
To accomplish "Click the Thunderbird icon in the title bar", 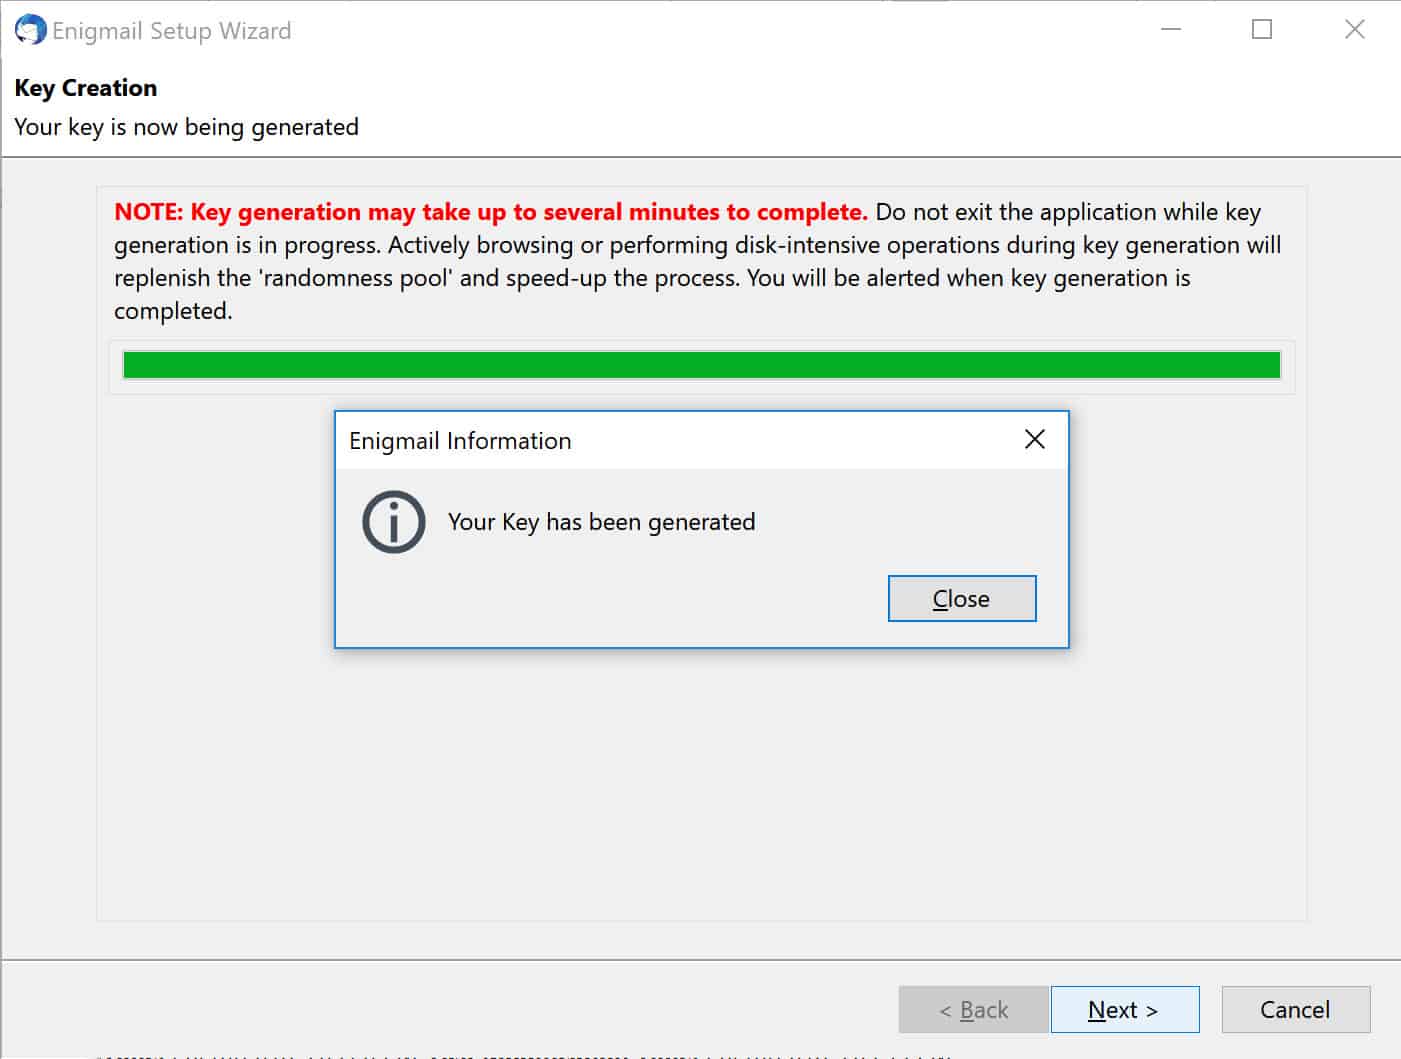I will coord(30,30).
